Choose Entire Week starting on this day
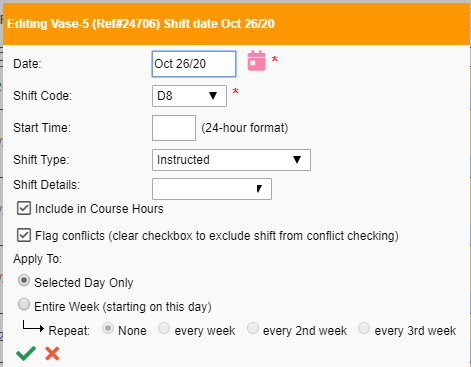 [x=24, y=304]
